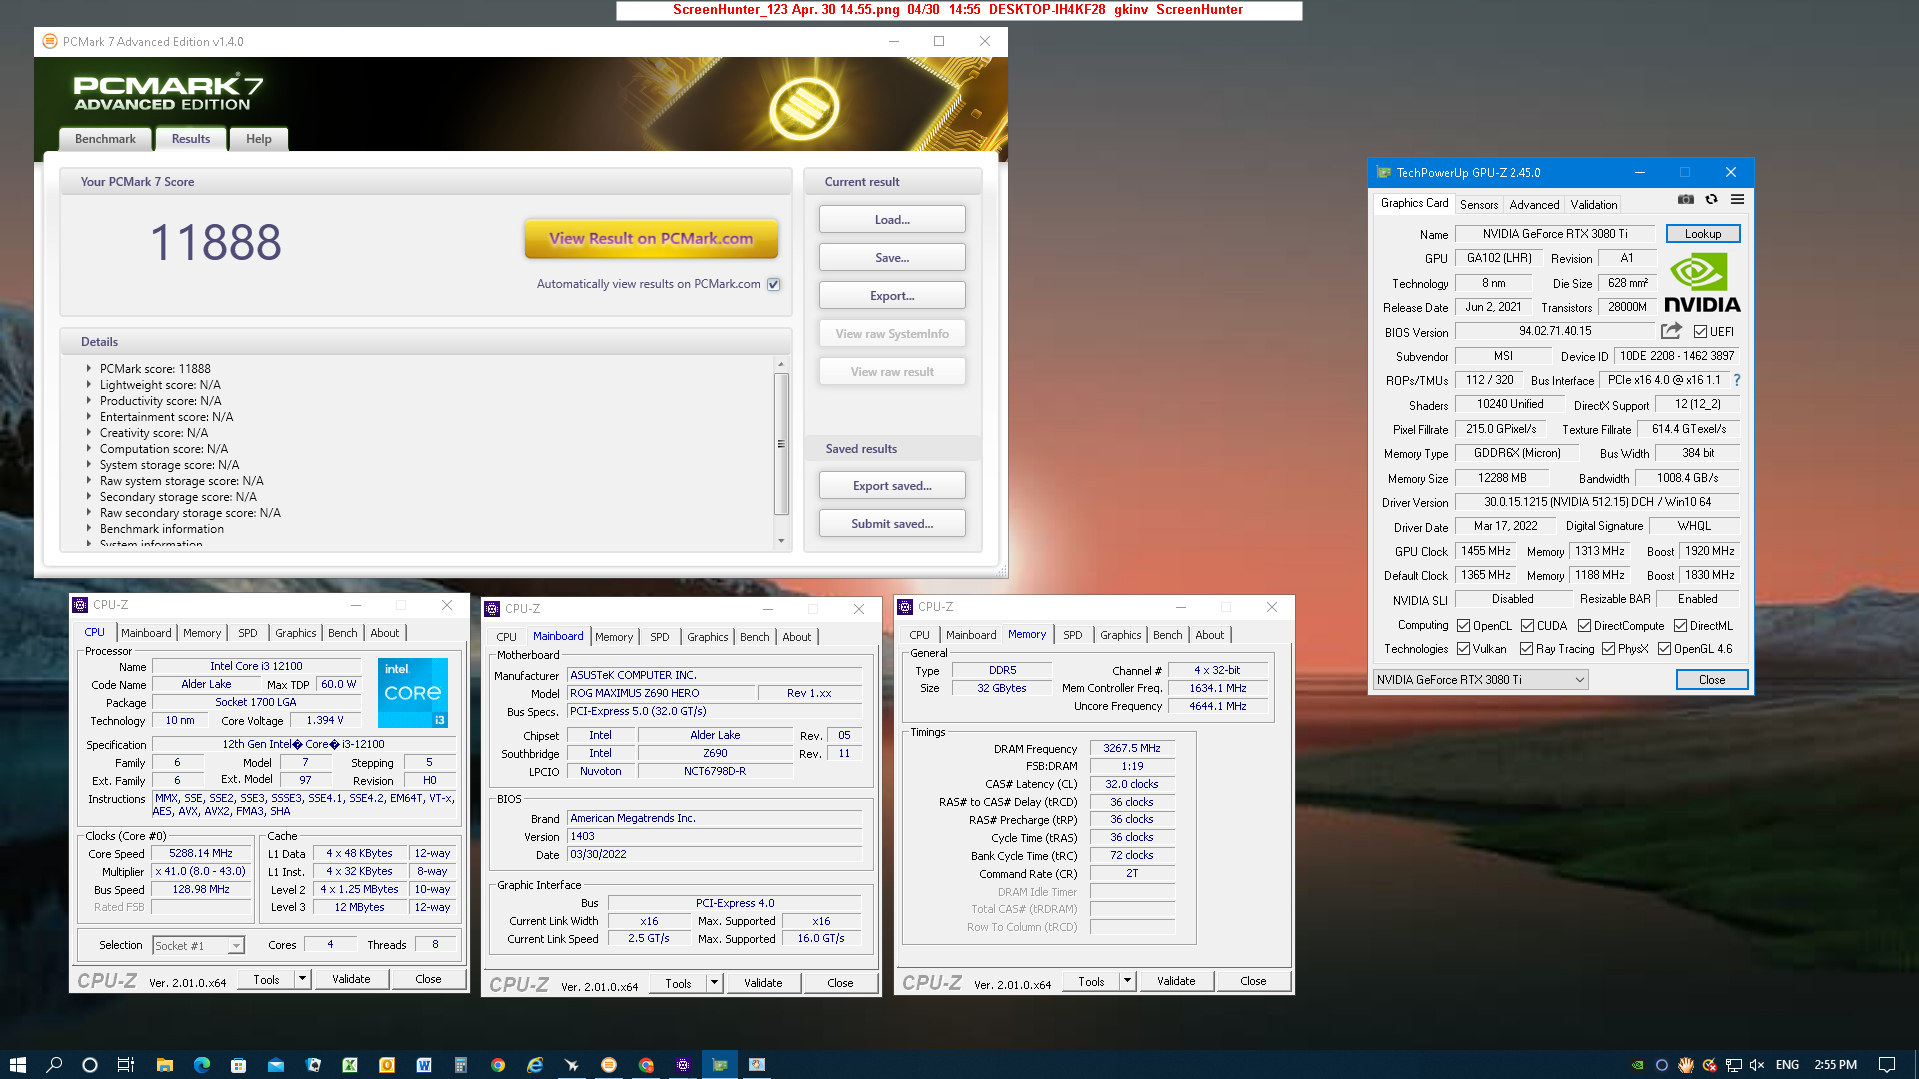This screenshot has width=1919, height=1079.
Task: Click the Cortana circle icon in taskbar
Action: (x=90, y=1065)
